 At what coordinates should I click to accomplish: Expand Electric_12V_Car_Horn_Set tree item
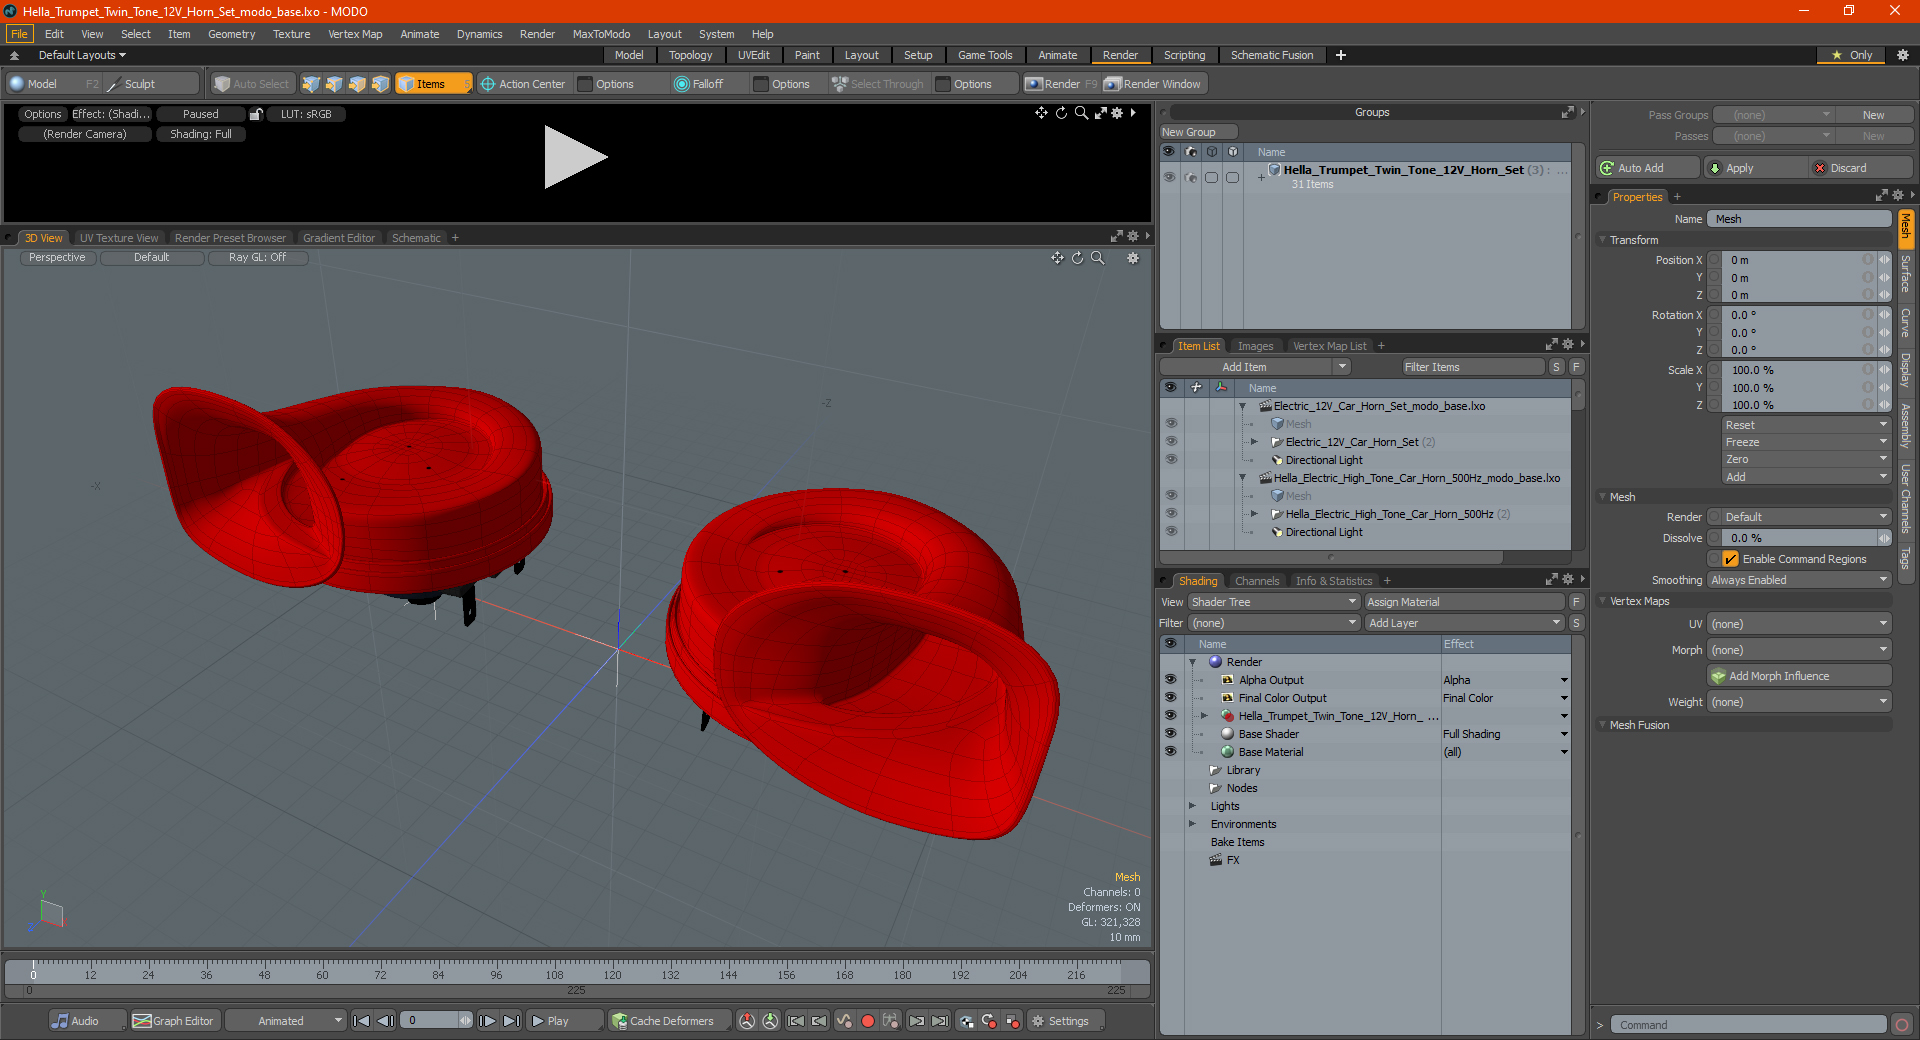[x=1254, y=442]
